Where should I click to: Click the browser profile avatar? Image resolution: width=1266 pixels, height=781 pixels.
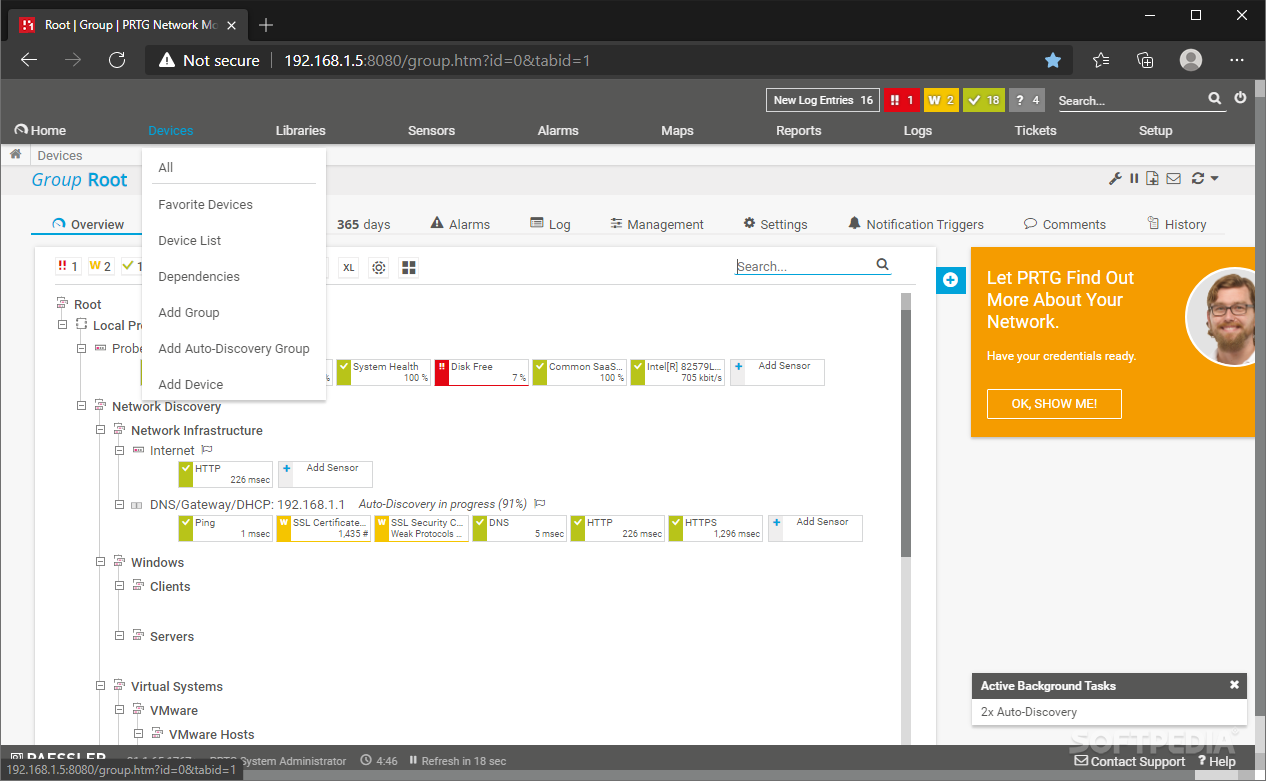click(x=1191, y=60)
